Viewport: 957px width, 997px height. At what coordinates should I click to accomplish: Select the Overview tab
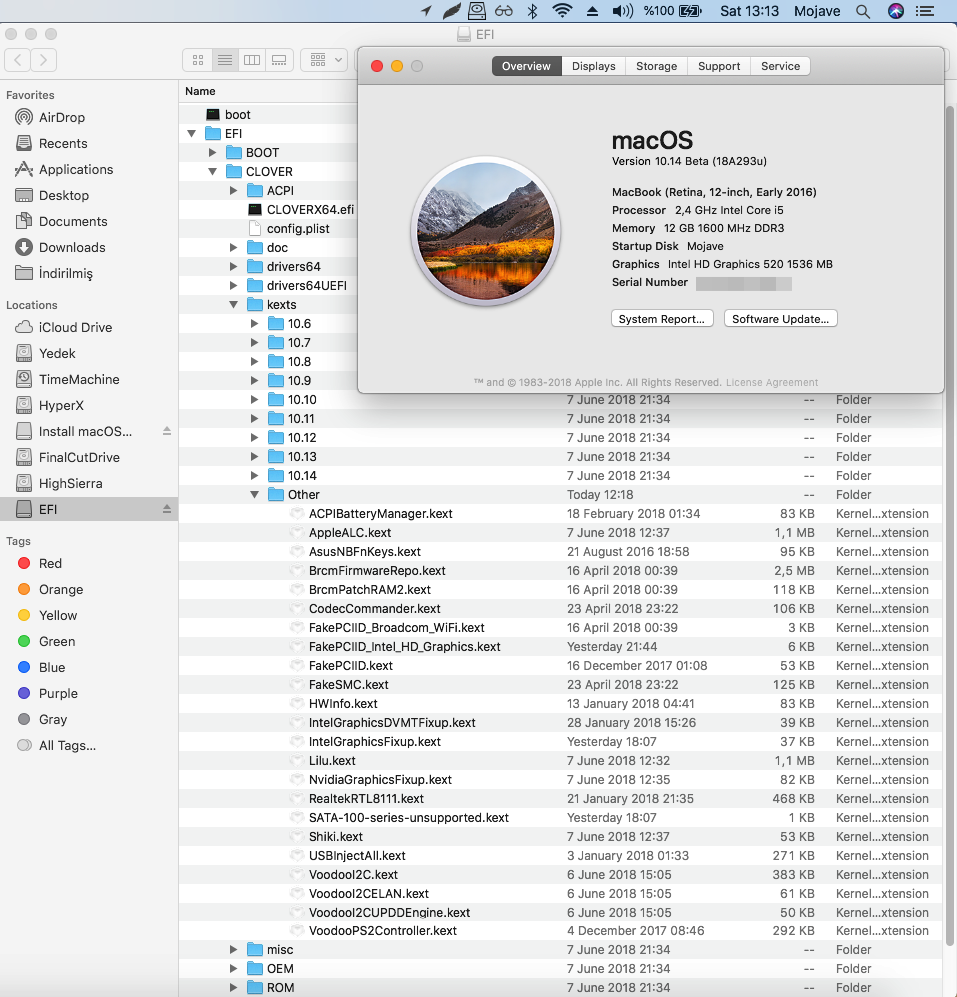[527, 66]
